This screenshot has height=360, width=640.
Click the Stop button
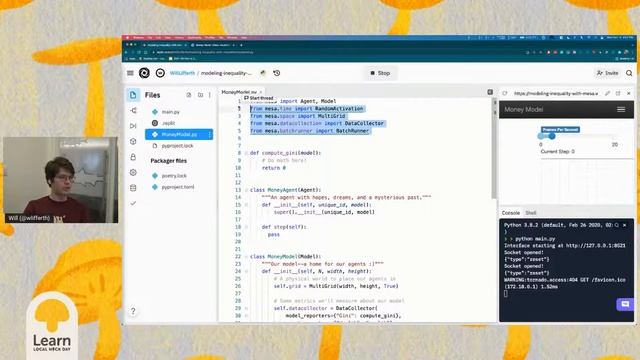[380, 73]
